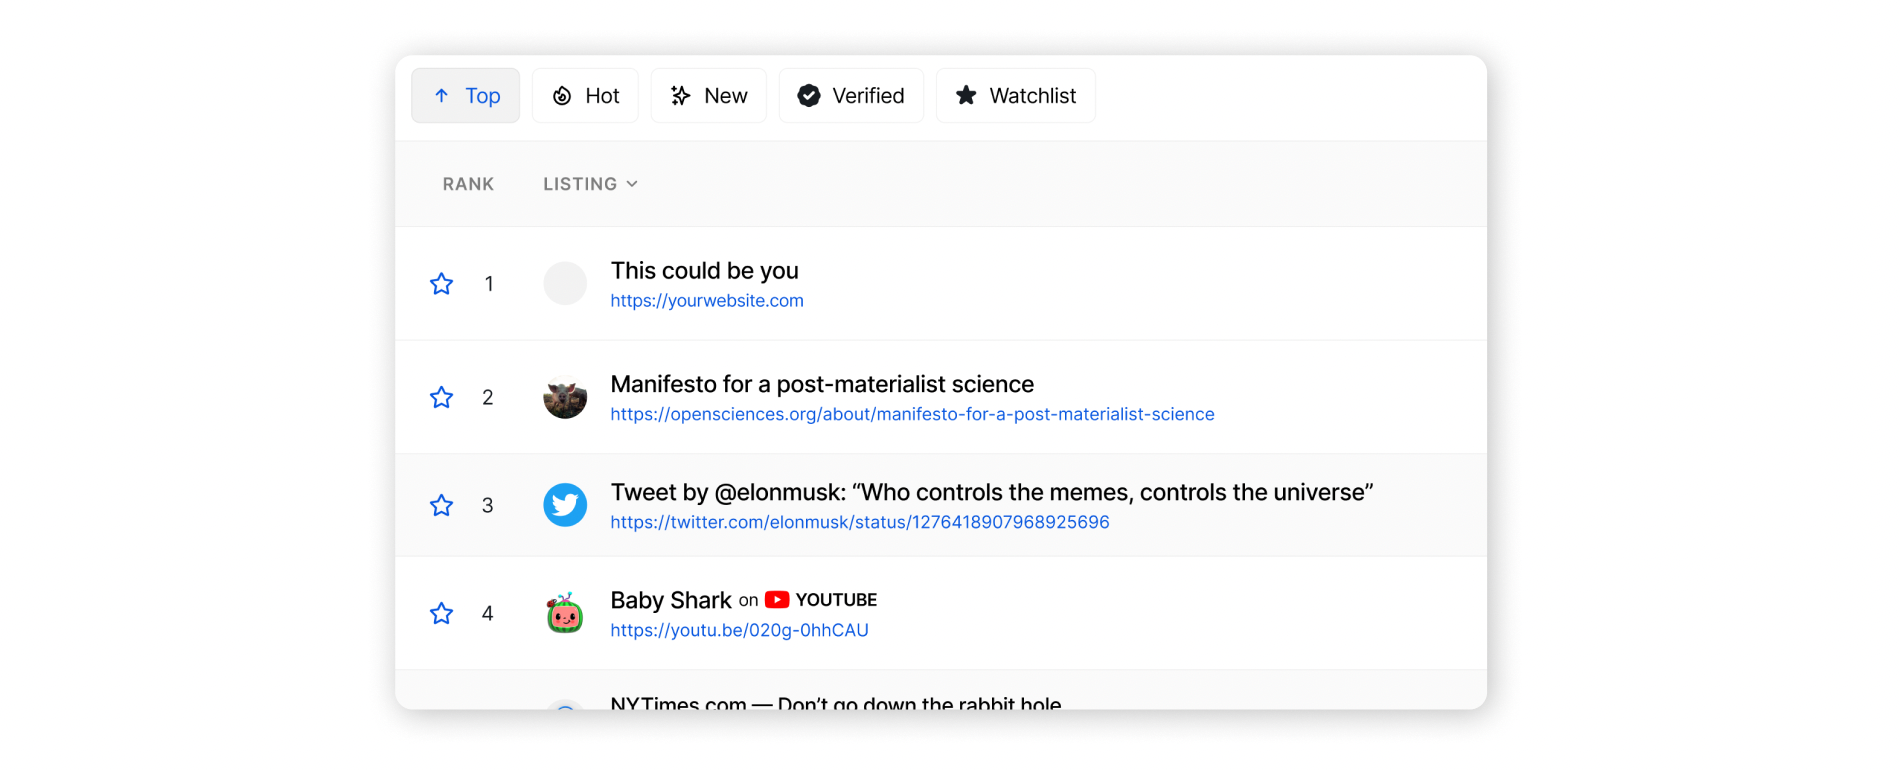Click the checkmark badge on Verified

(x=809, y=96)
